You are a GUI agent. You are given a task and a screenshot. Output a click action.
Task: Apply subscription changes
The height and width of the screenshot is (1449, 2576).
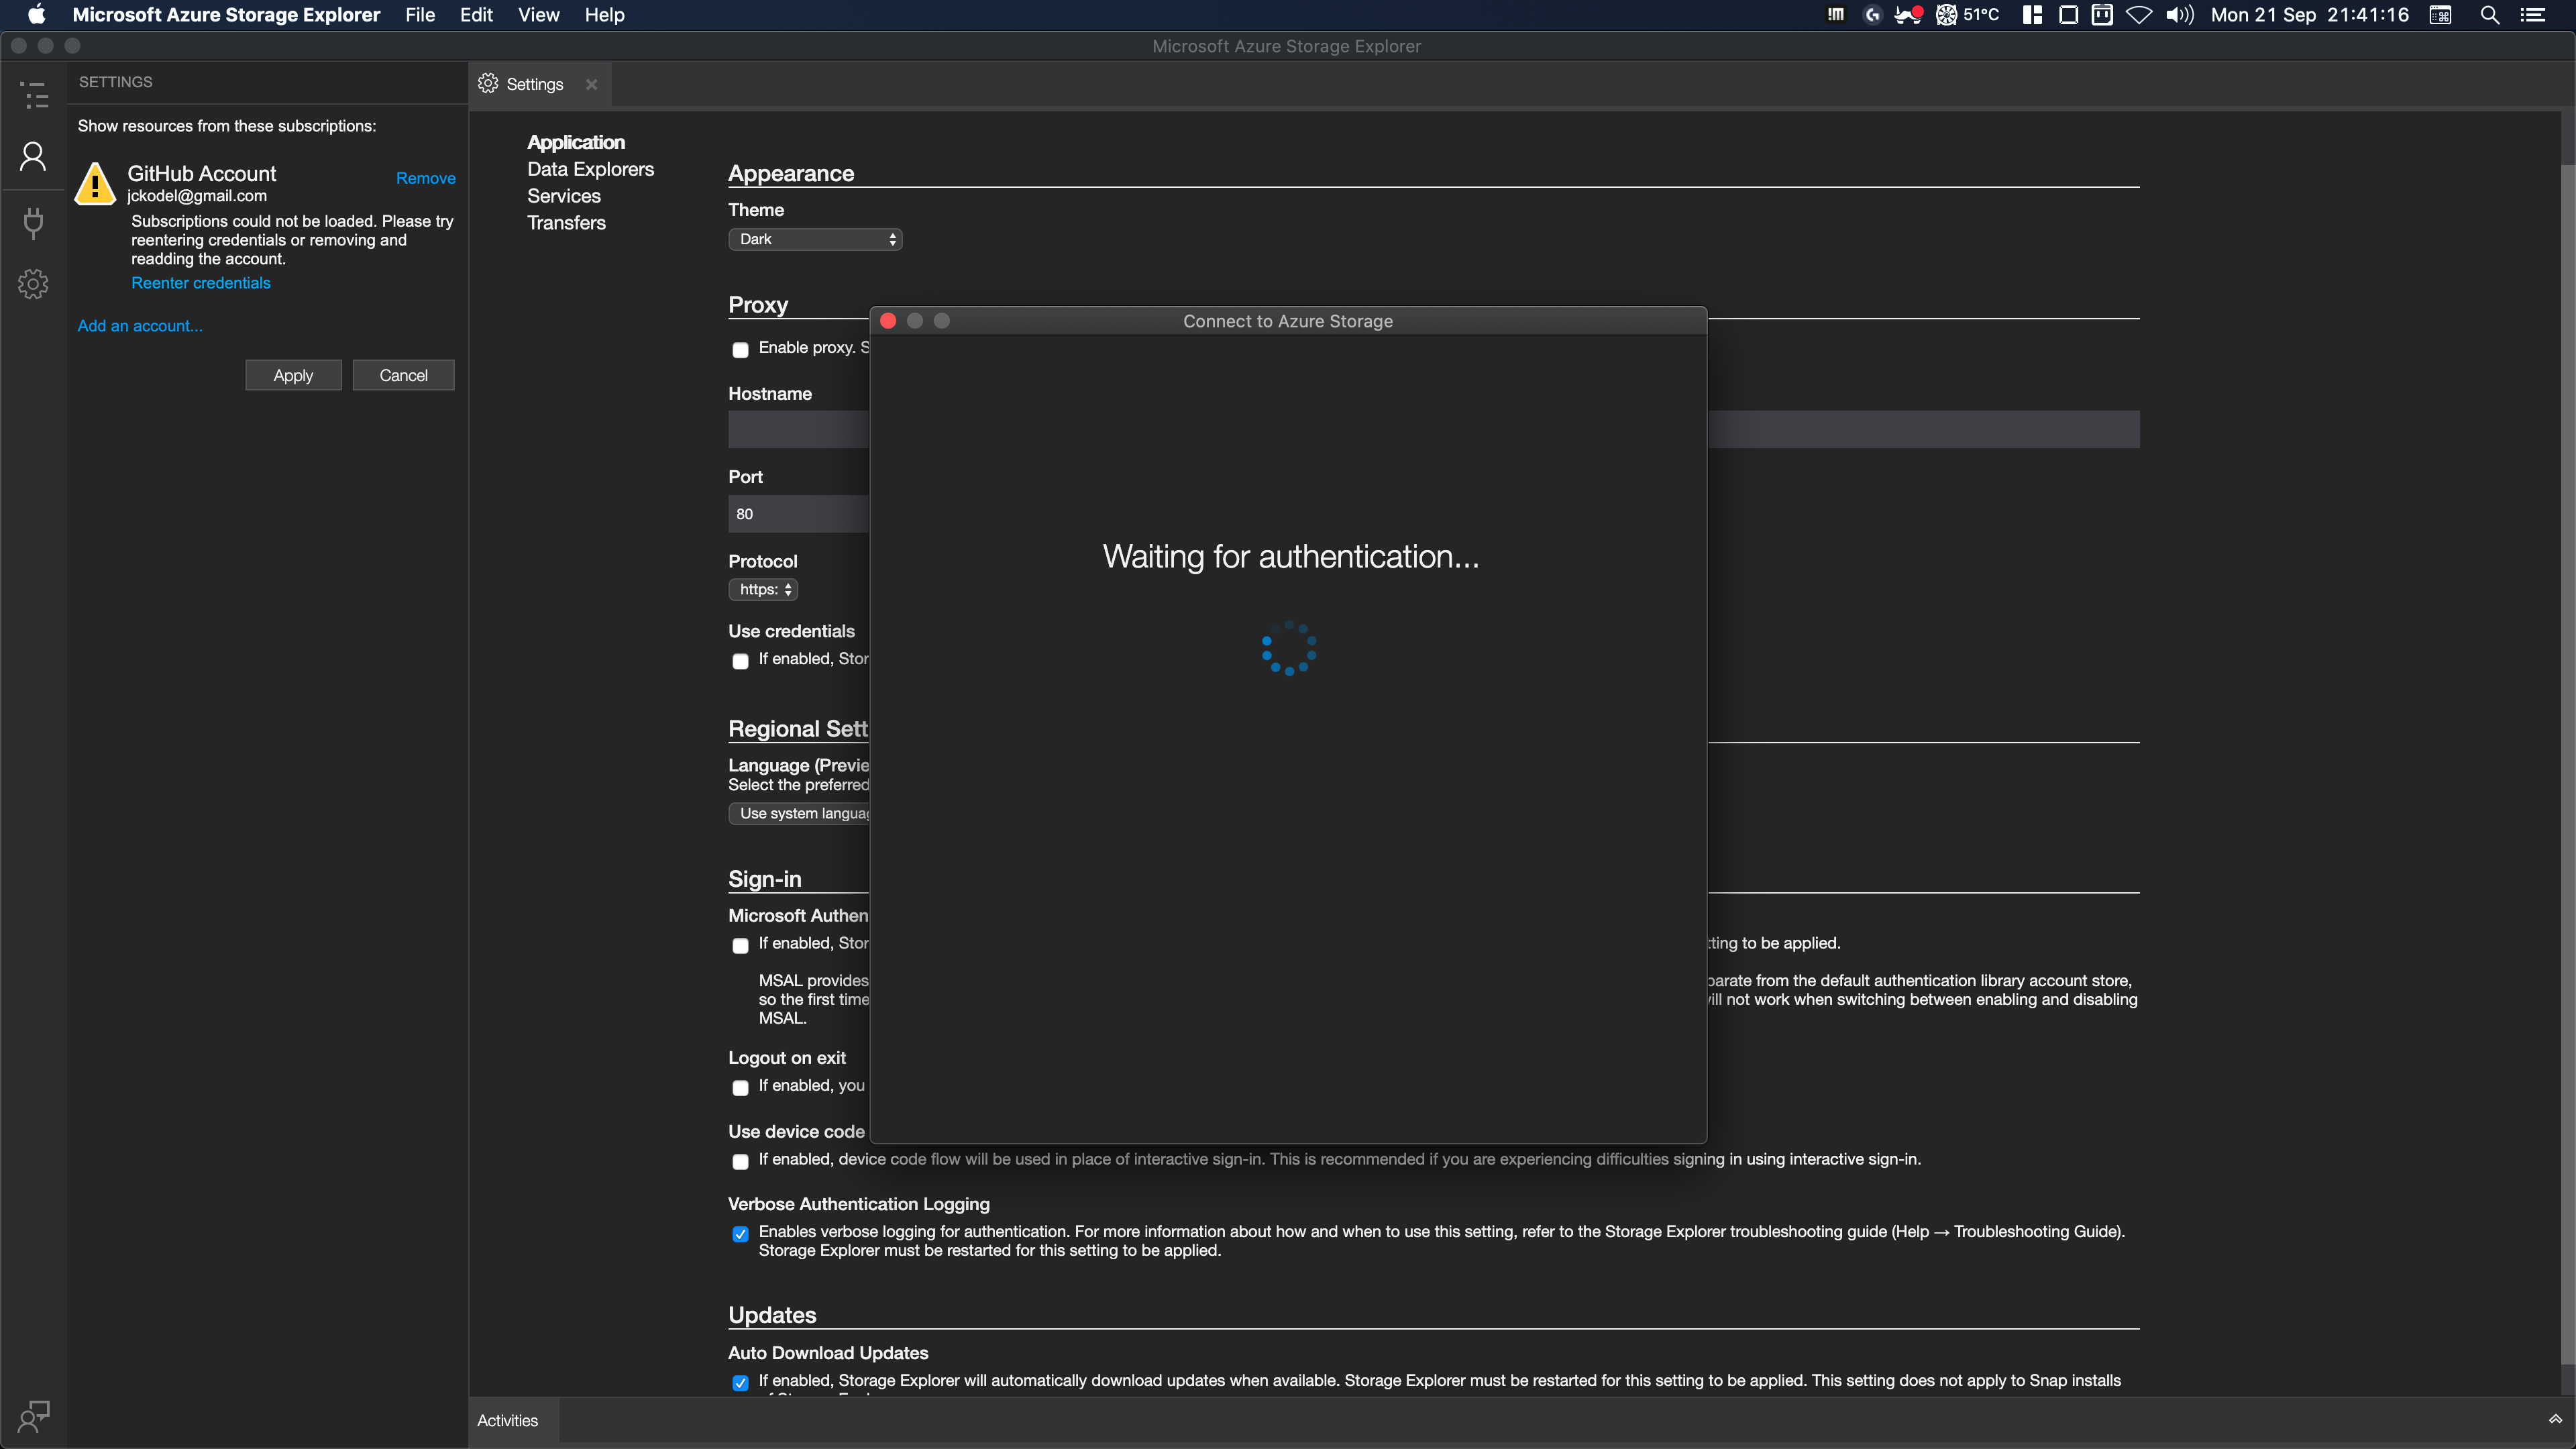tap(293, 374)
